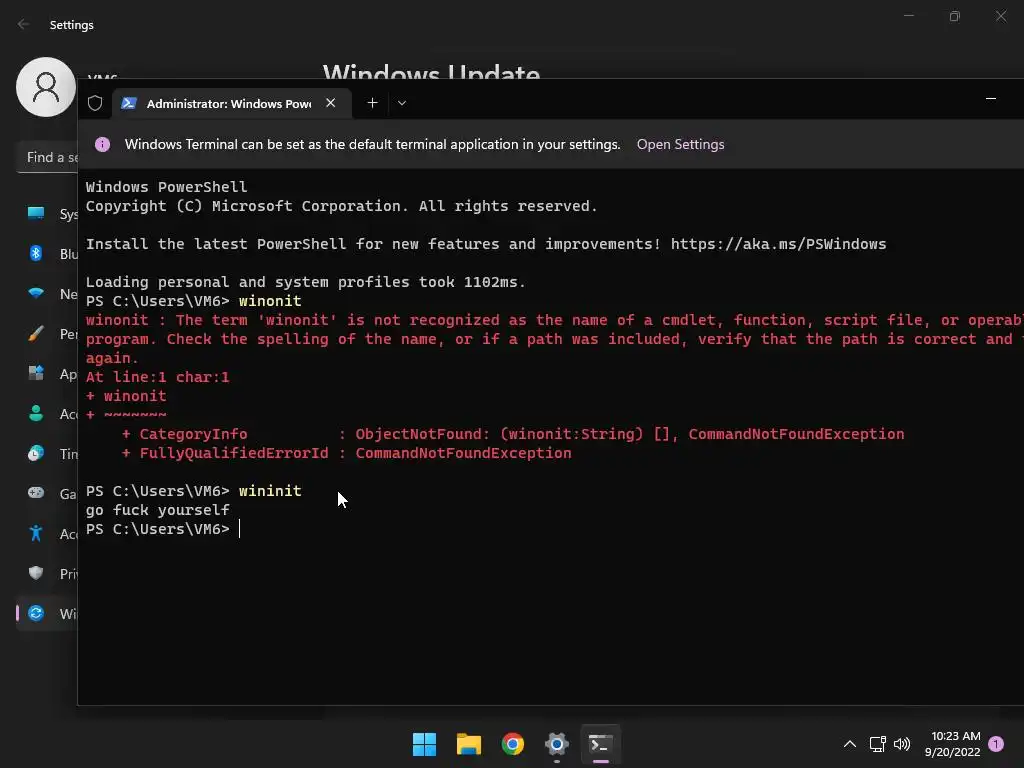Image resolution: width=1024 pixels, height=768 pixels.
Task: Open Personalization brush icon in Settings sidebar
Action: click(36, 334)
